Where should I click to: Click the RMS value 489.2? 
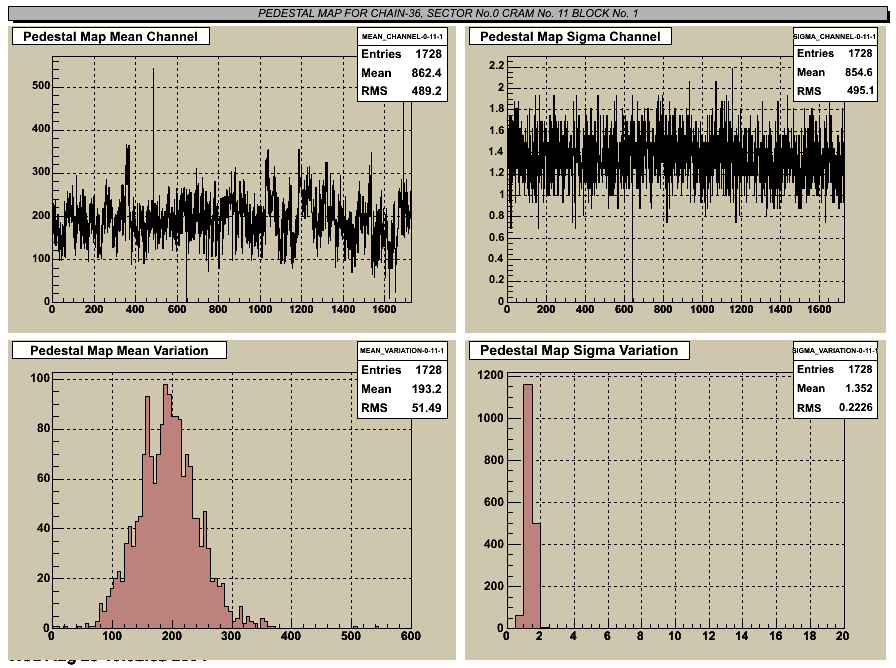pyautogui.click(x=426, y=91)
